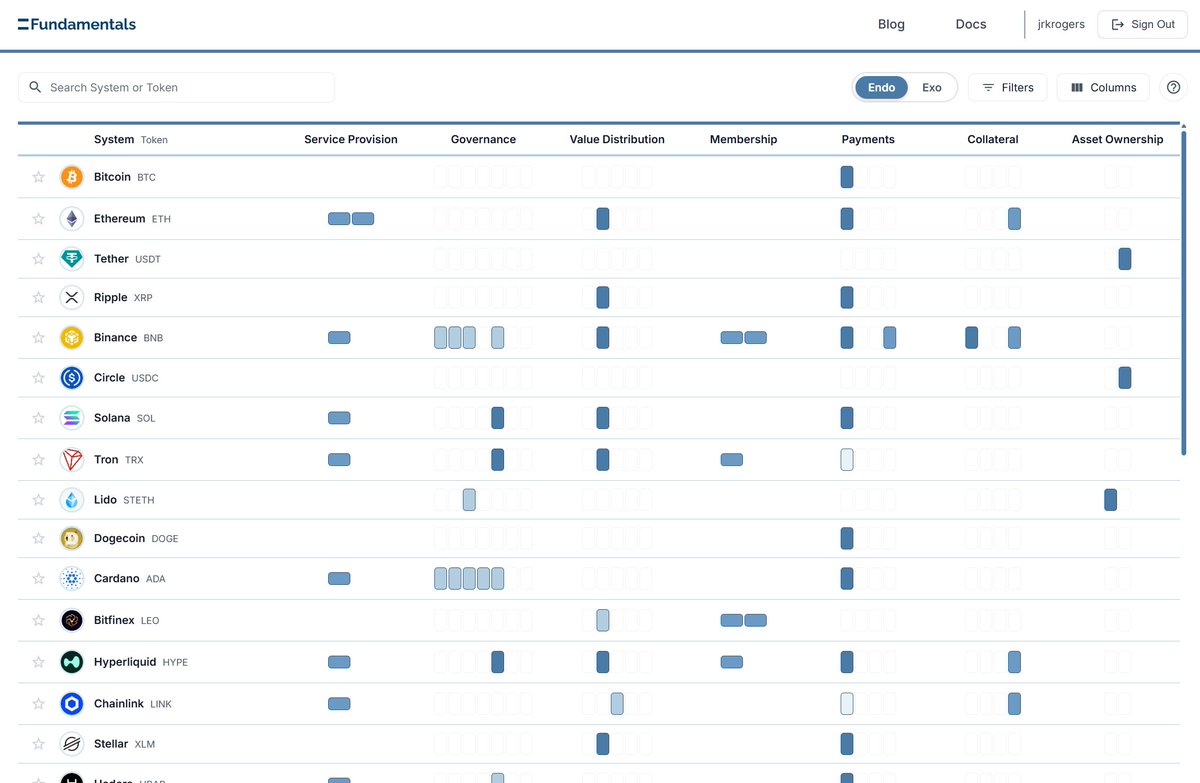Click the Ethereum logo icon
Image resolution: width=1200 pixels, height=783 pixels.
click(x=72, y=219)
